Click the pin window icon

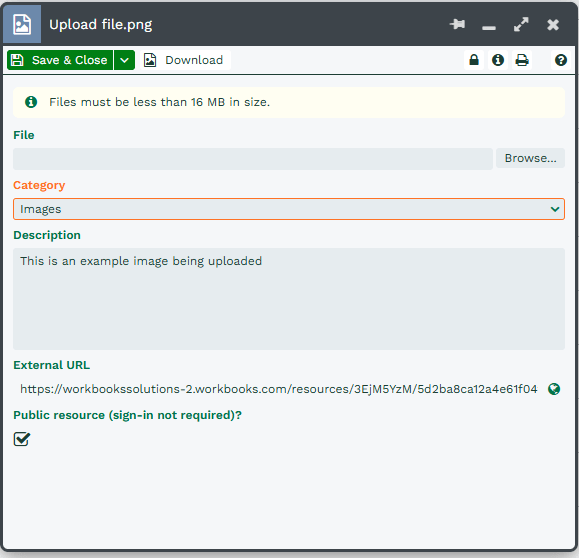457,24
